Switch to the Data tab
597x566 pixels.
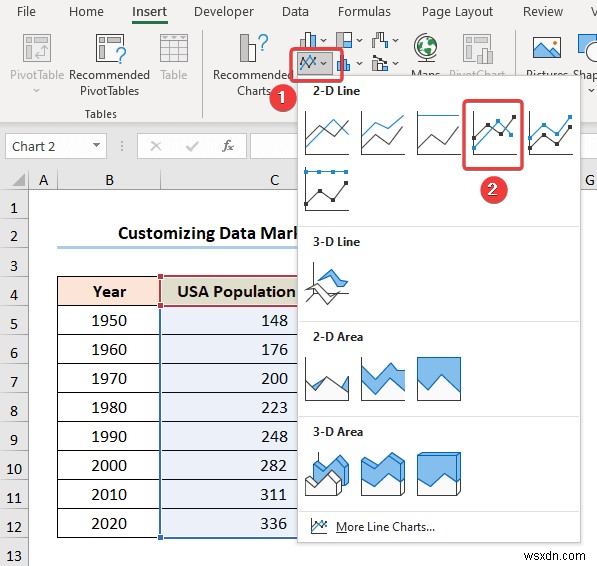295,12
